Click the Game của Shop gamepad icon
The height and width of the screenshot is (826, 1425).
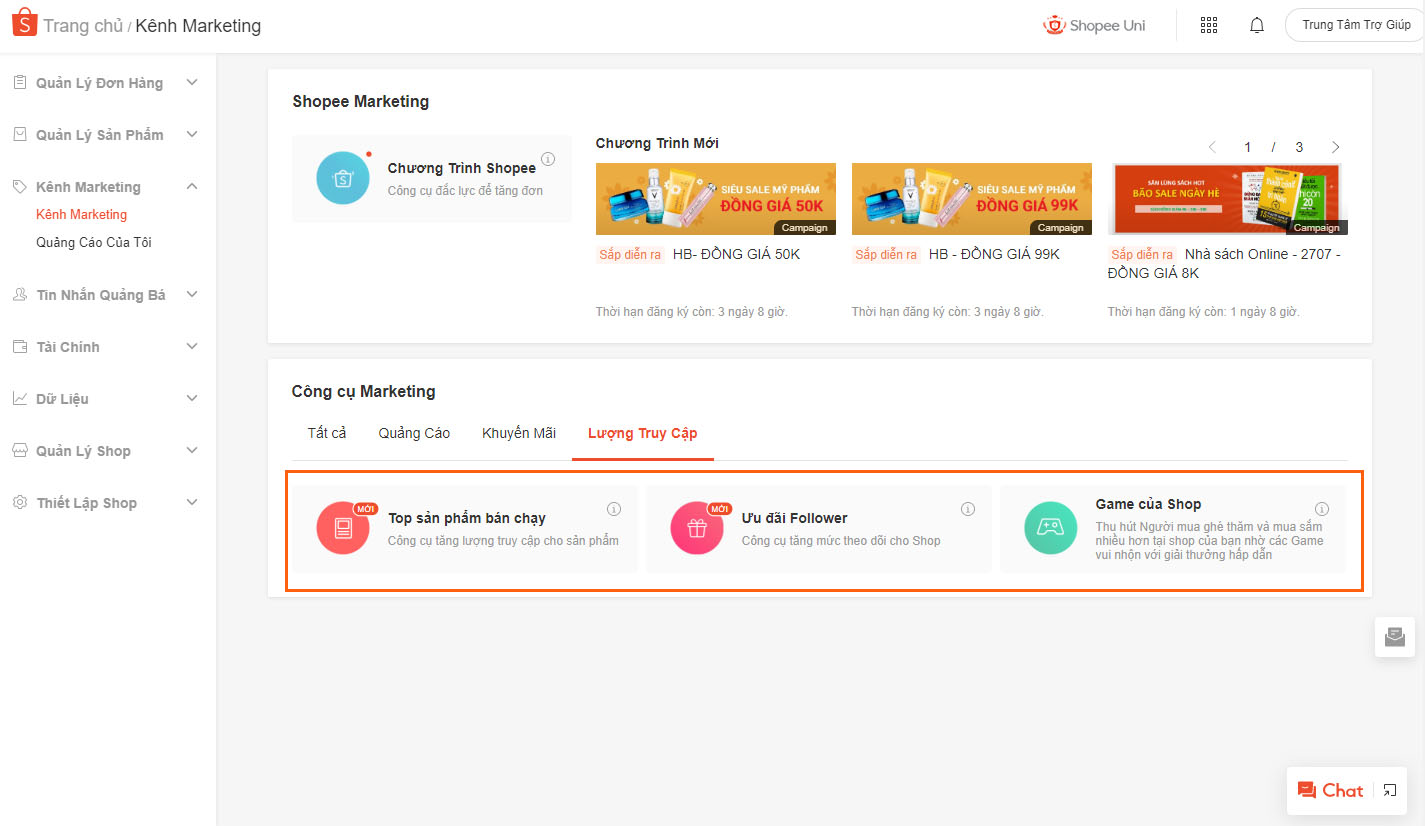click(1051, 528)
